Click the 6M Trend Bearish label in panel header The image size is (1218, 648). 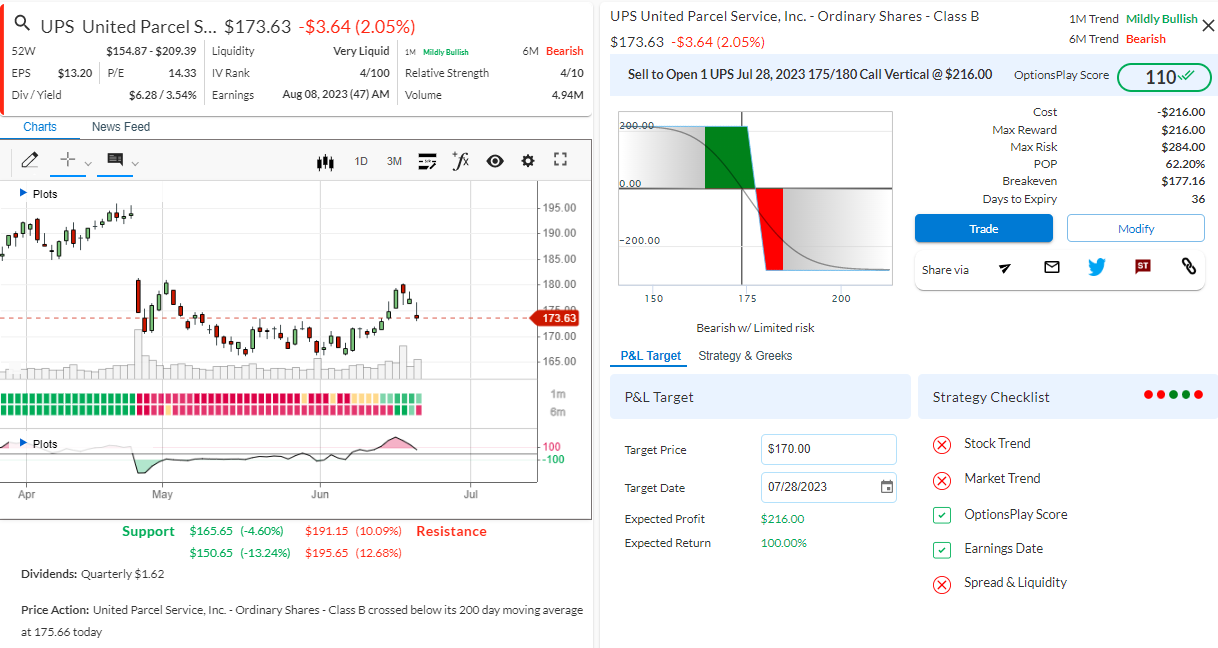point(1146,39)
